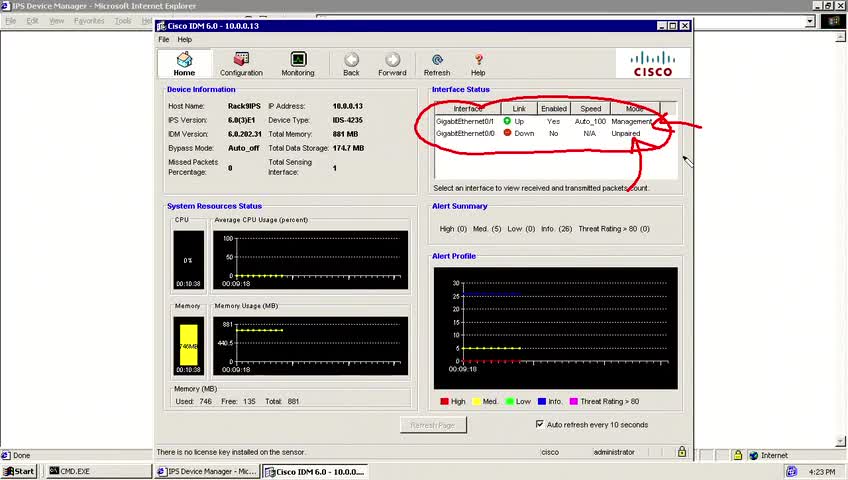
Task: Click High (0) alert count
Action: pos(453,229)
